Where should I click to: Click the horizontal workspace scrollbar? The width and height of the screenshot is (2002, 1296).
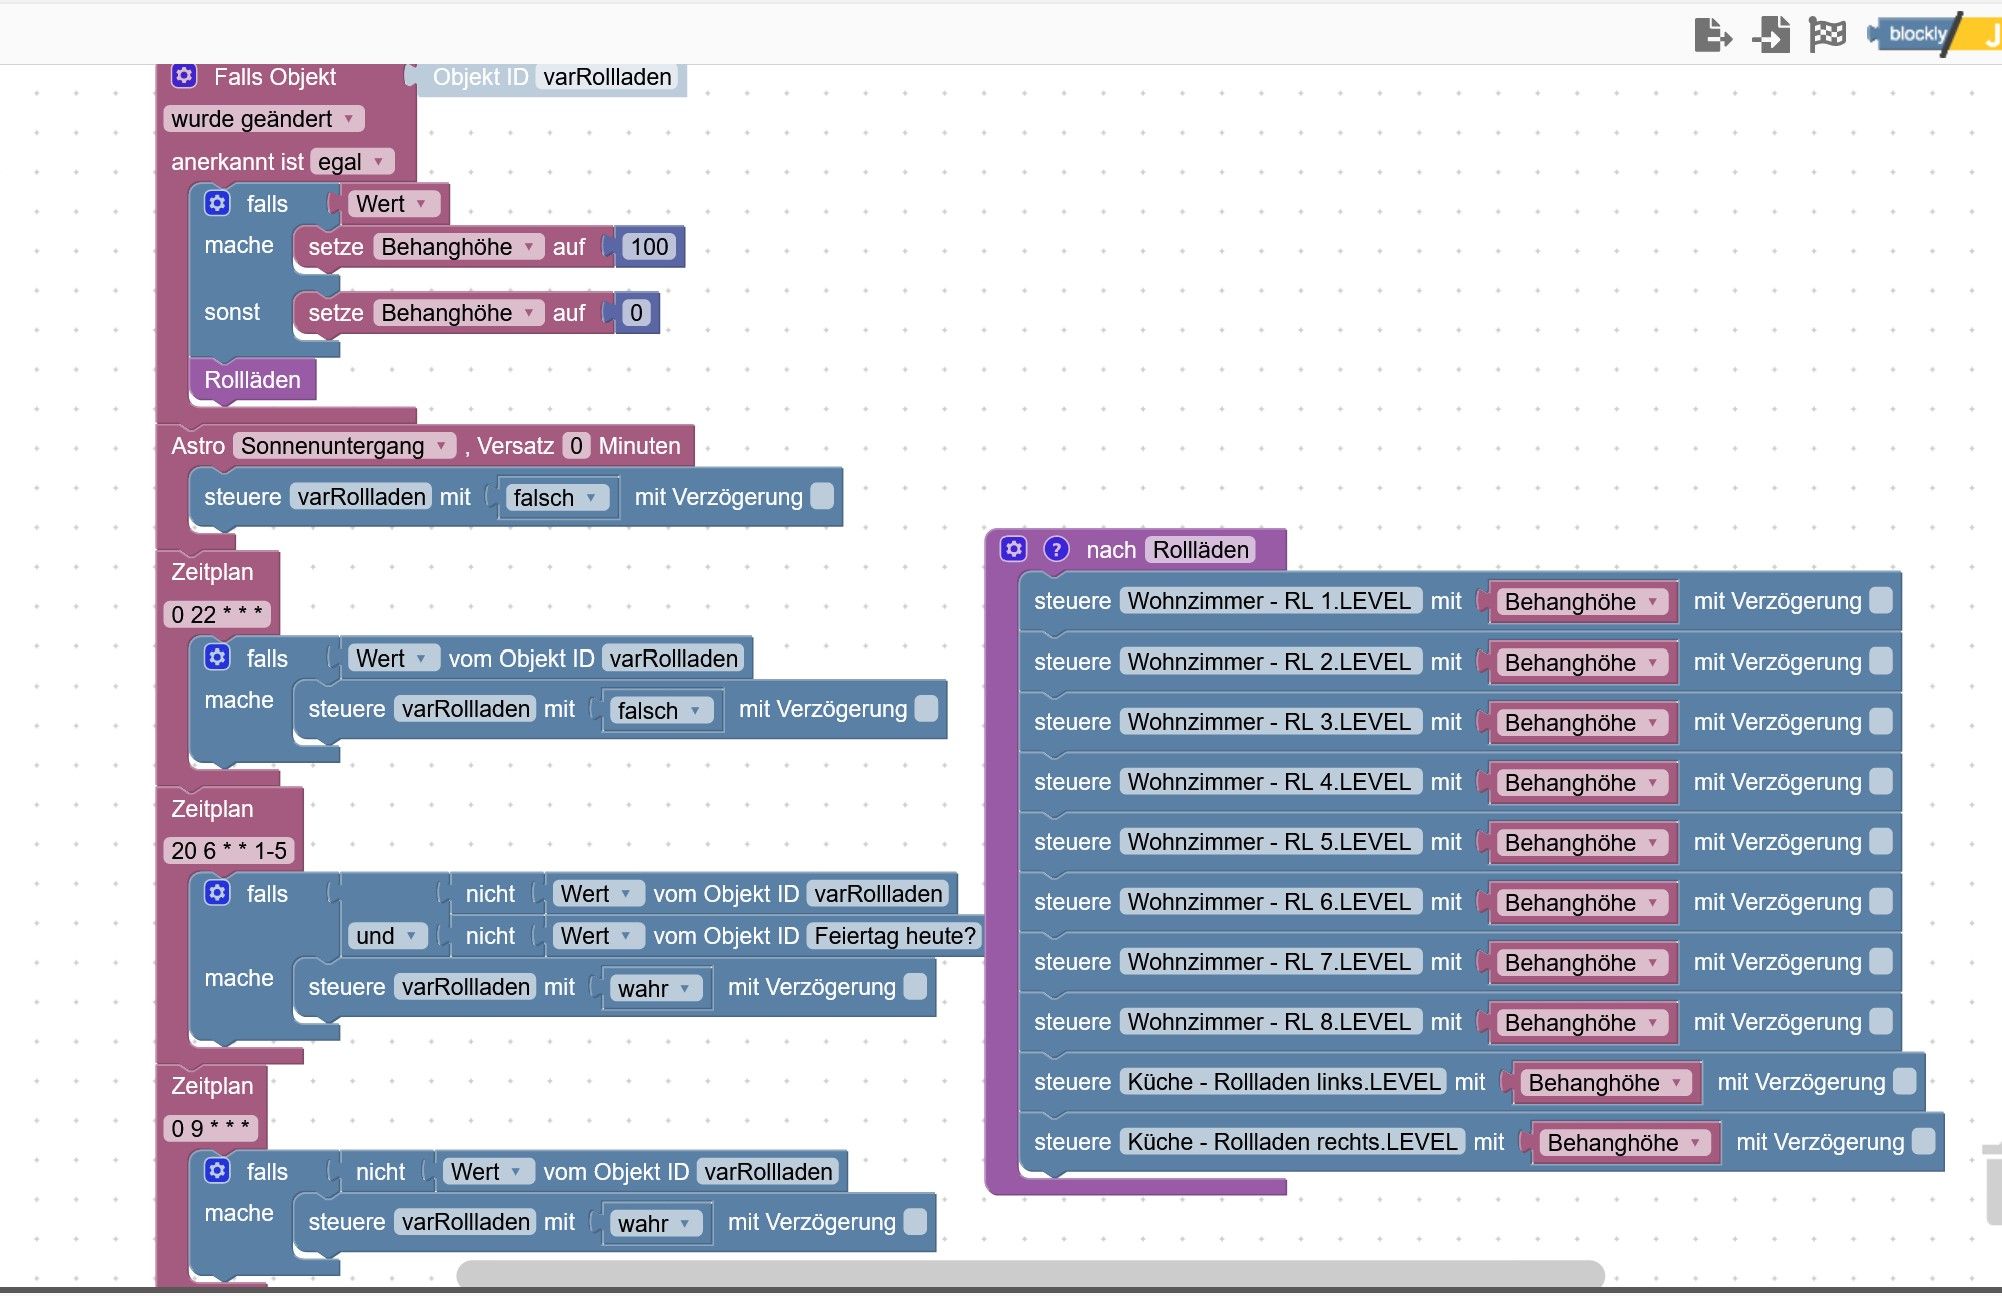click(x=1030, y=1273)
